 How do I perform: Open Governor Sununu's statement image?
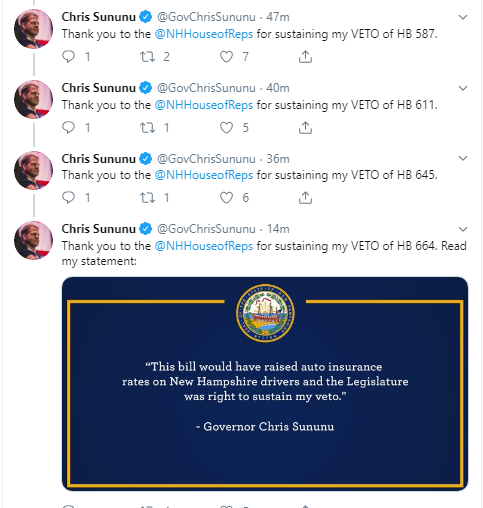click(265, 383)
